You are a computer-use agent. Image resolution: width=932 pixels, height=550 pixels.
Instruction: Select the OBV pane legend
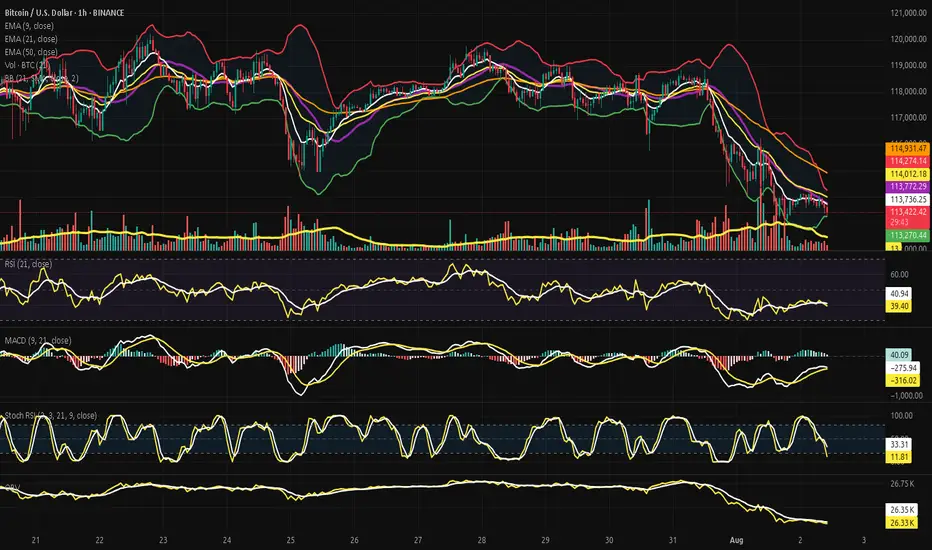pyautogui.click(x=12, y=488)
